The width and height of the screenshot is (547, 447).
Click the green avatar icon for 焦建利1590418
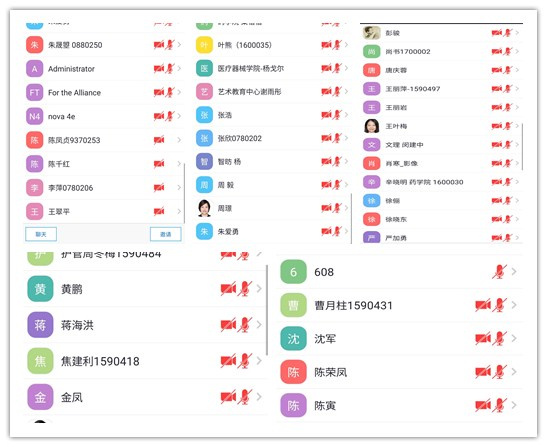pos(40,361)
